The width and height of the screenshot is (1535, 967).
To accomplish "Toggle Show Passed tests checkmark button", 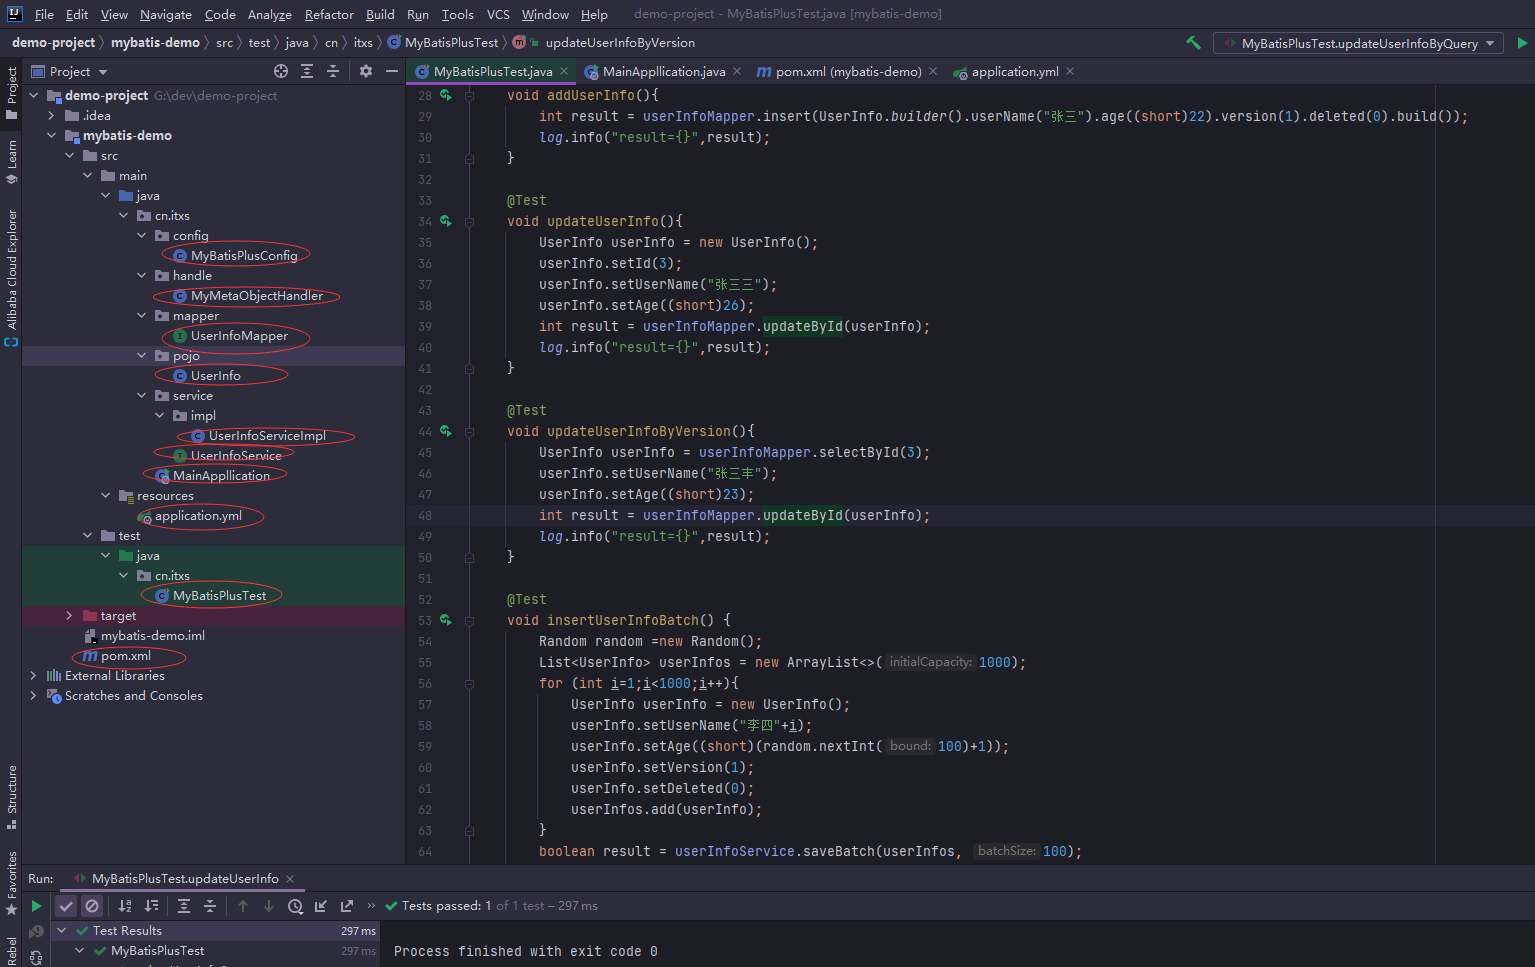I will pyautogui.click(x=66, y=906).
